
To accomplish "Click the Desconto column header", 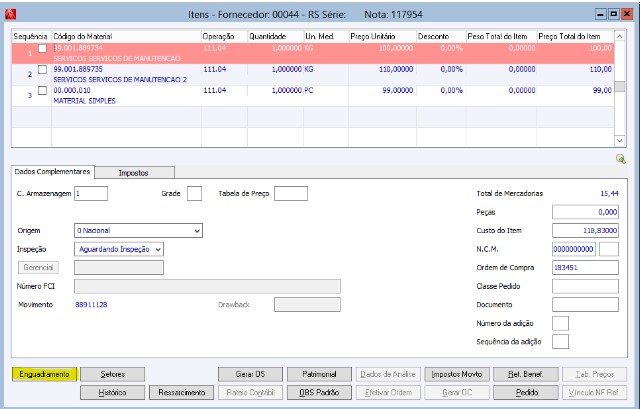I will [441, 36].
